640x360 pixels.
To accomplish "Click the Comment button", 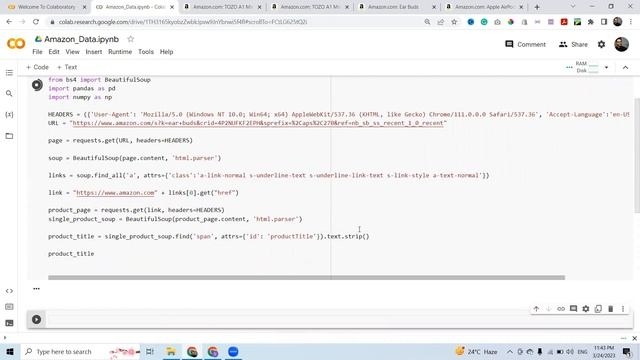I will pos(525,44).
